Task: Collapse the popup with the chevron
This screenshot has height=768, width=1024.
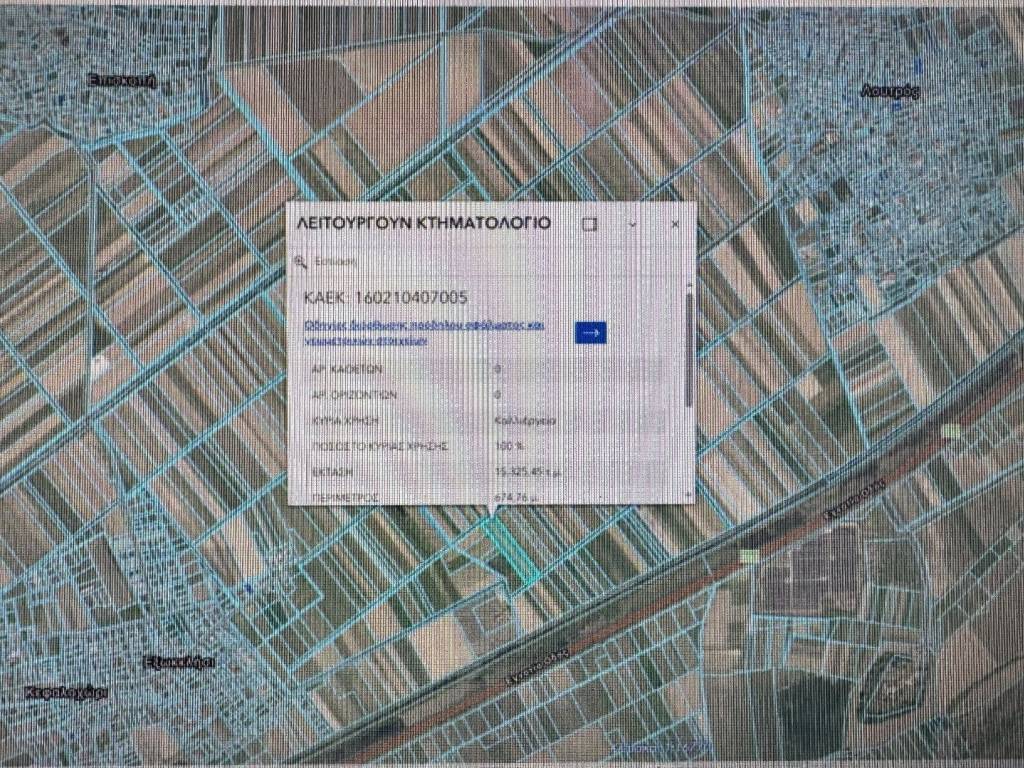Action: pos(633,224)
